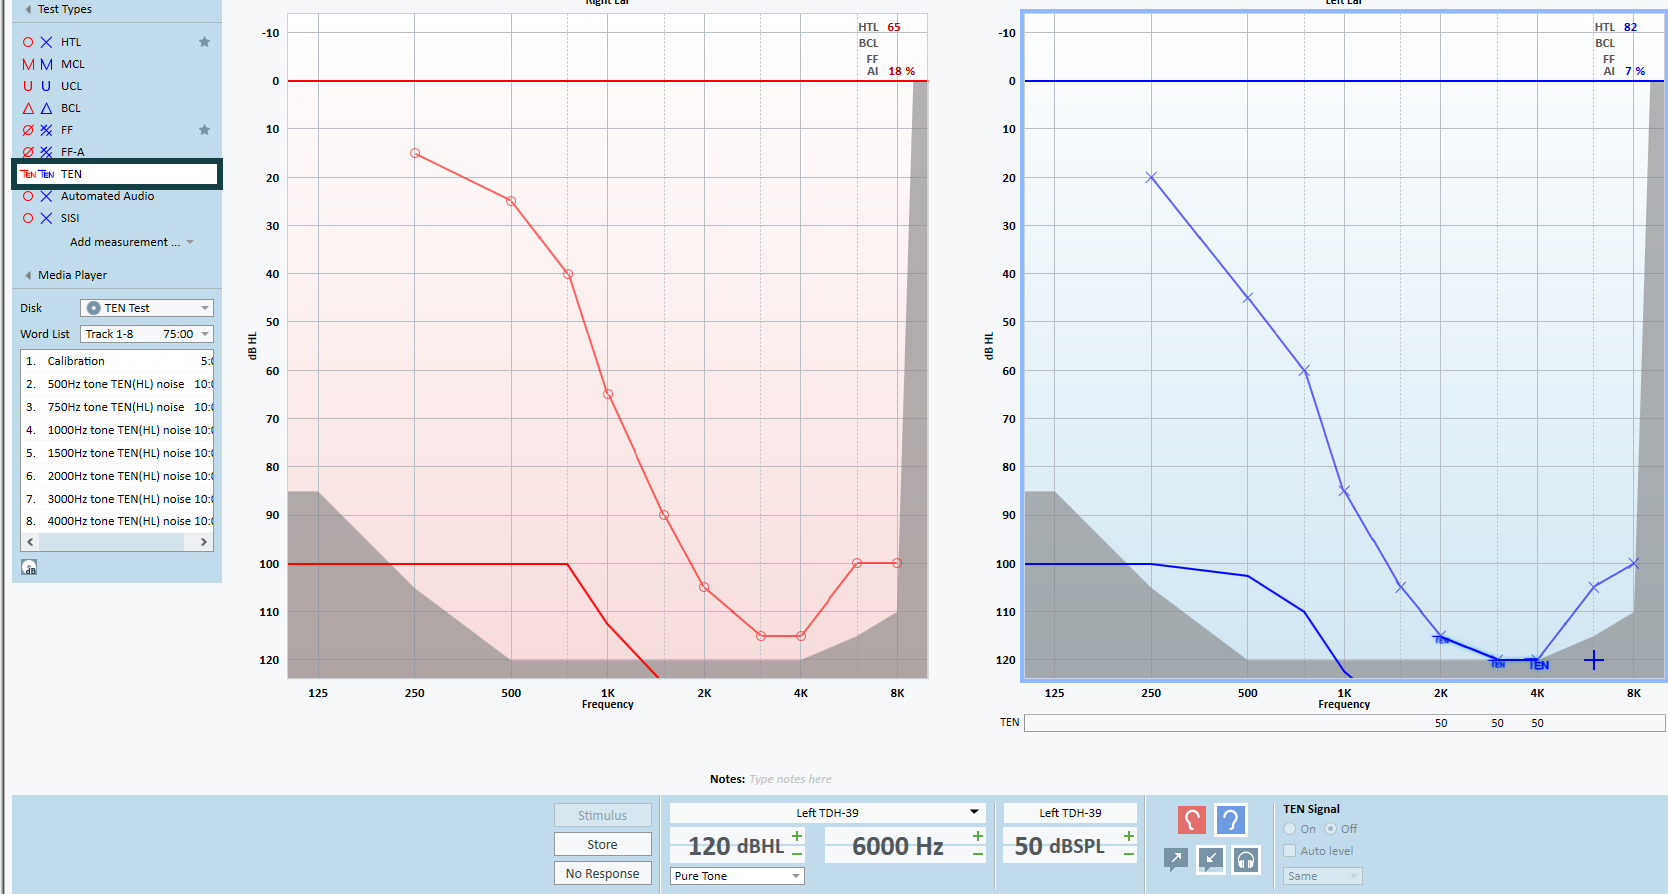Image resolution: width=1668 pixels, height=894 pixels.
Task: Raise the 6000 Hz frequency using plus
Action: (x=978, y=836)
